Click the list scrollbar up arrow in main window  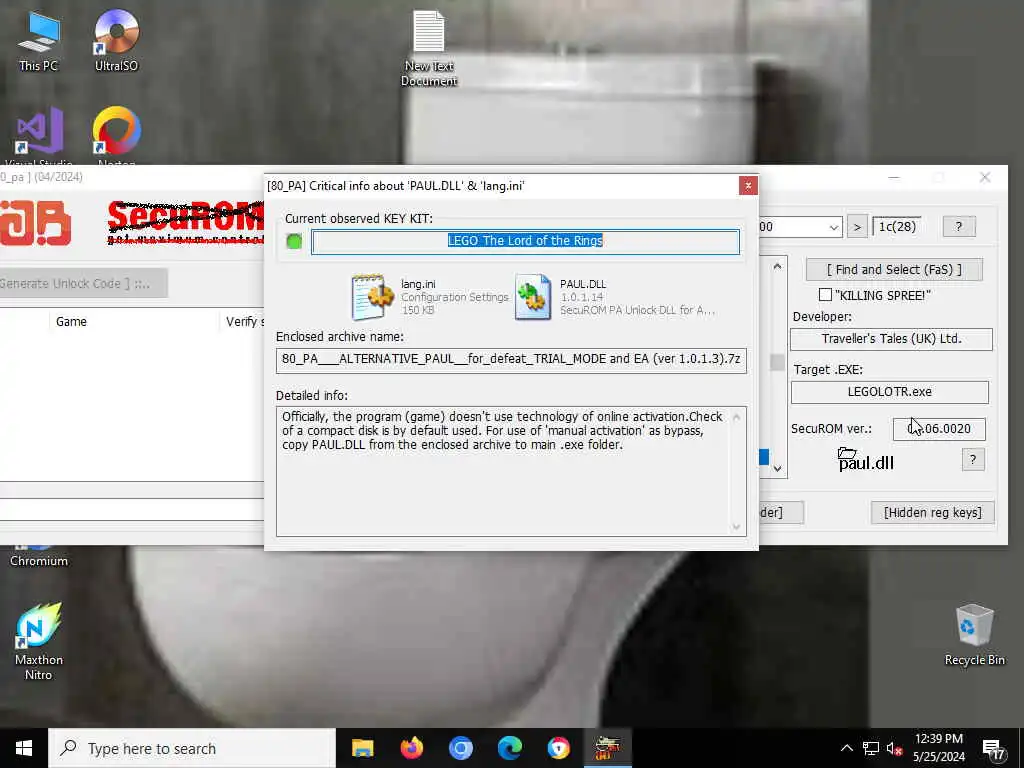777,266
